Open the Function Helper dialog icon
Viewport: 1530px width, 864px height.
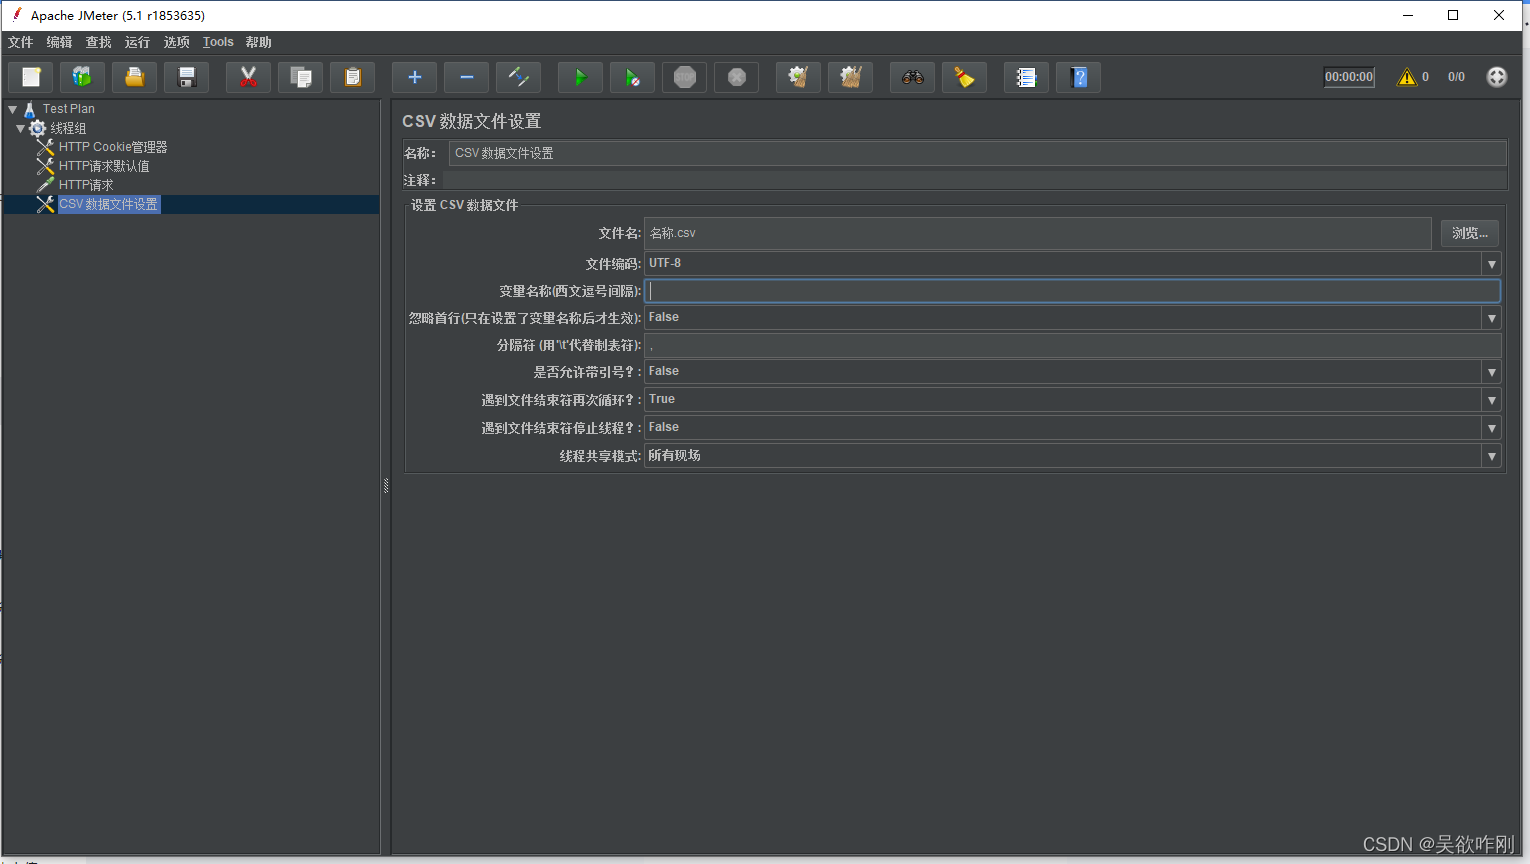(1026, 77)
